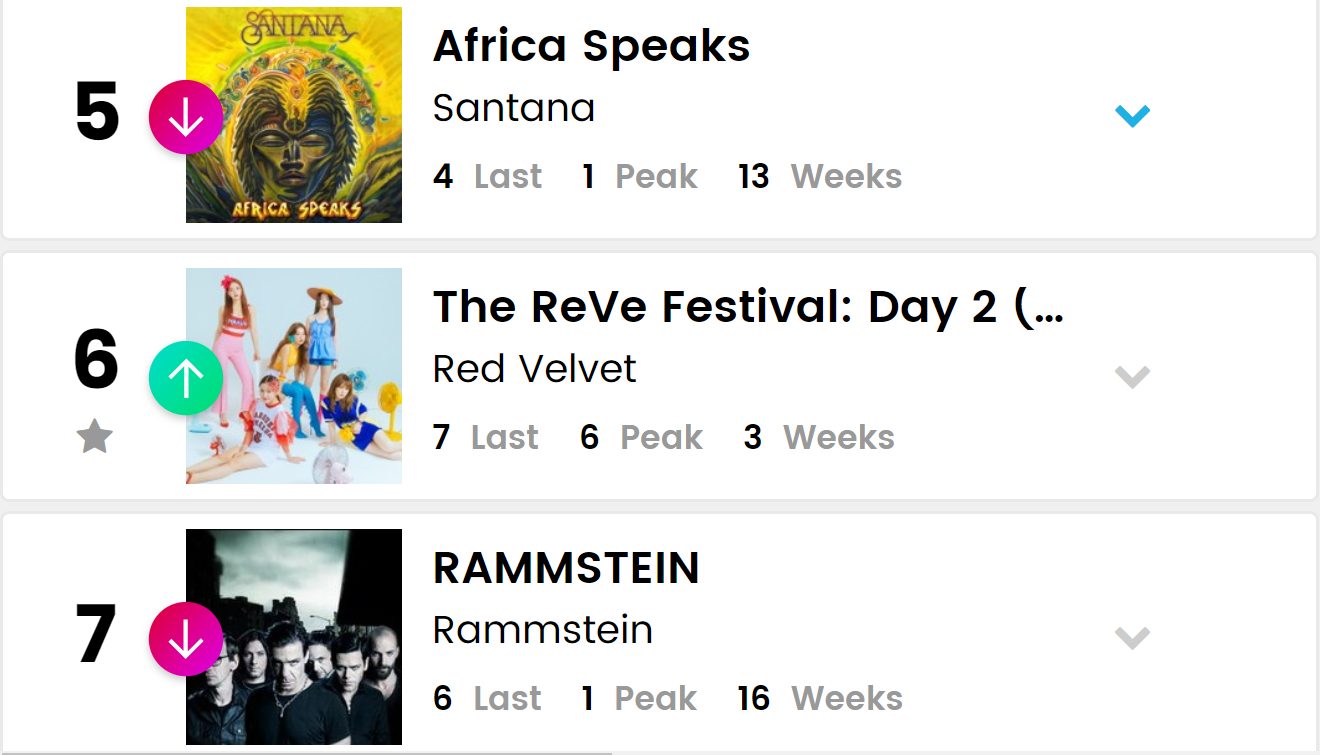
Task: Click the RAMMSTEIN album title
Action: pyautogui.click(x=566, y=568)
